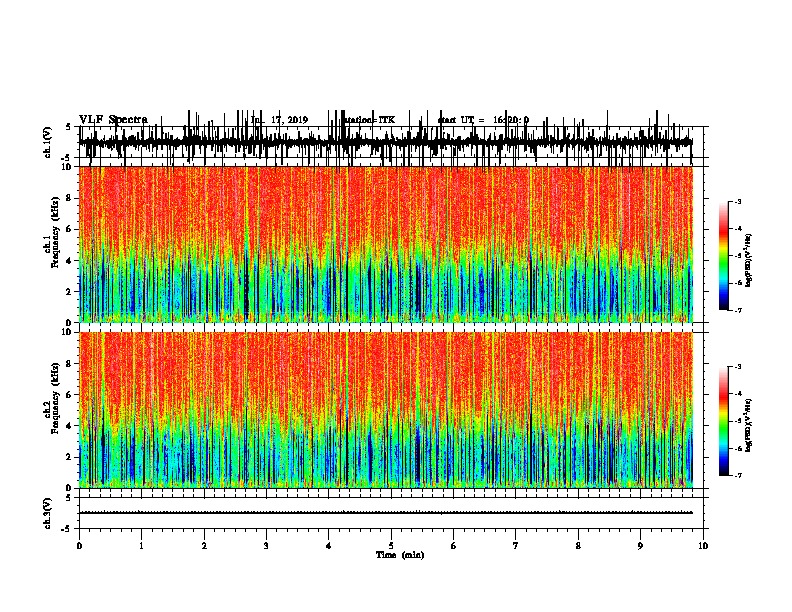The image size is (792, 612).
Task: Click the "10" kHz tick on ch.1 frequency axis
Action: (67, 167)
